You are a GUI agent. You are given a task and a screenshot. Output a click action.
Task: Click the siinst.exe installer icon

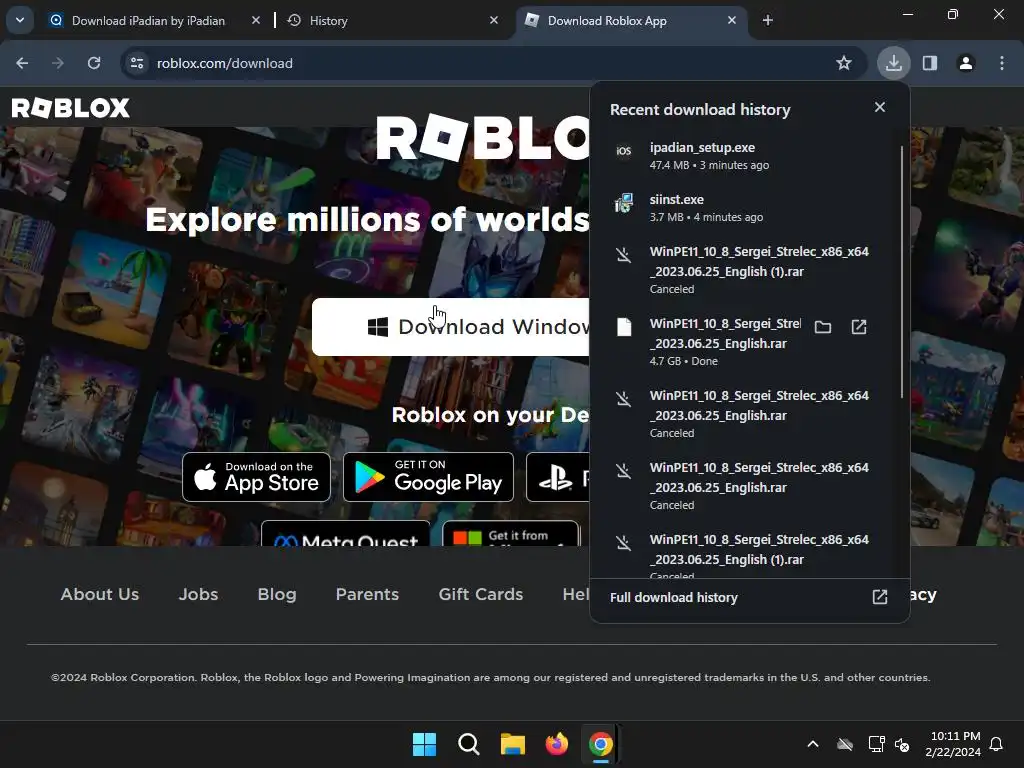tap(624, 203)
